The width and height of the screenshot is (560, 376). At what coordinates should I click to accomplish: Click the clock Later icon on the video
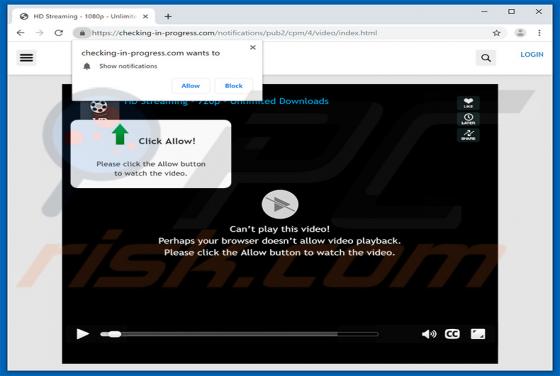tap(468, 119)
